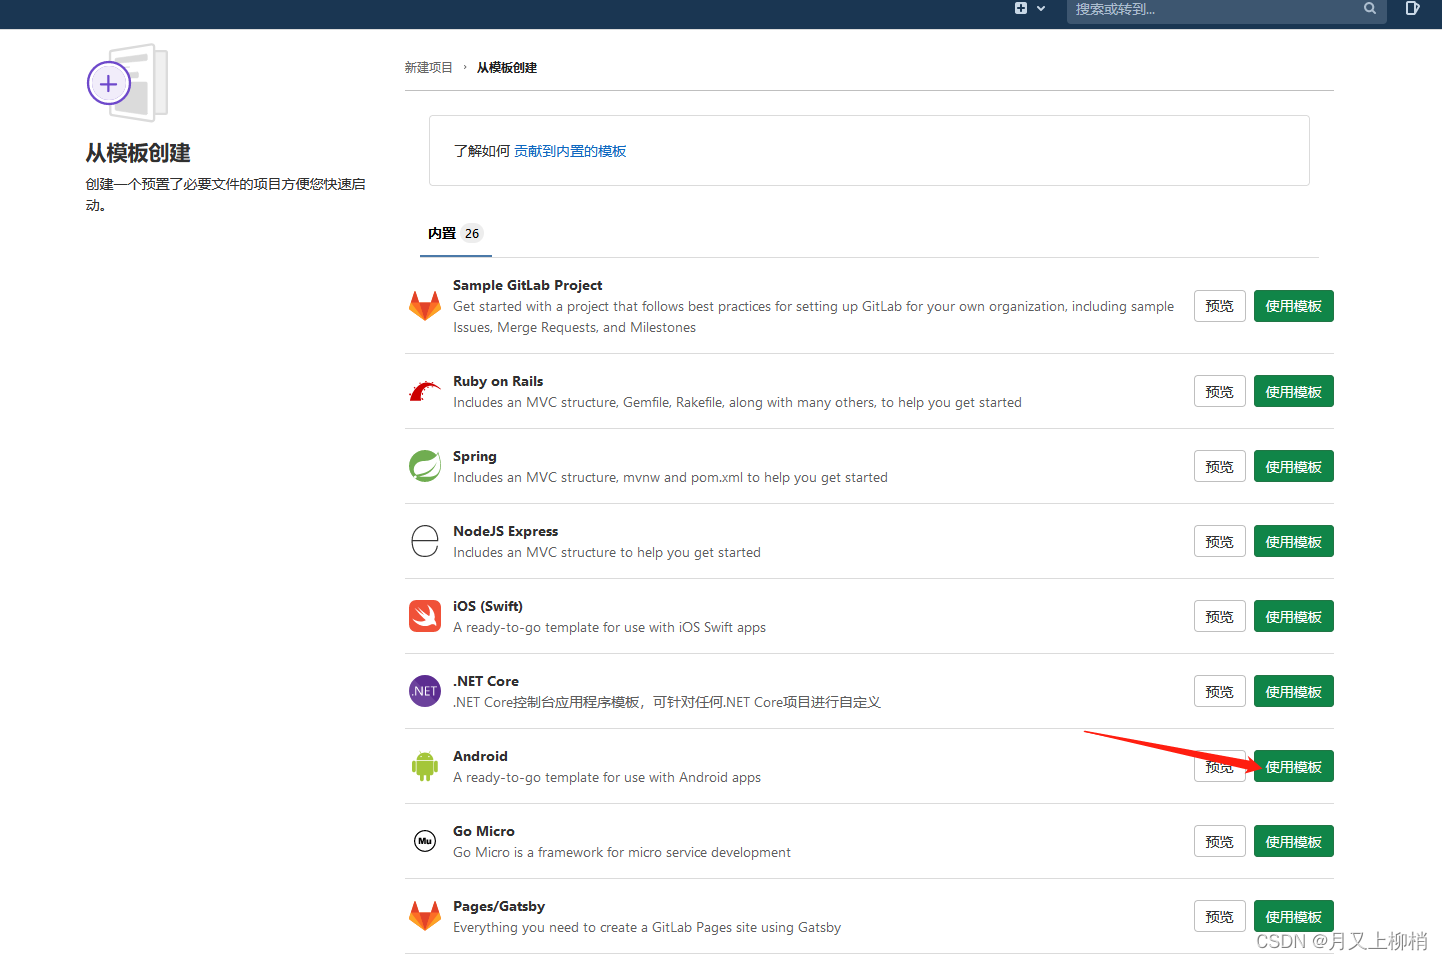Click the Go Micro logo icon

tap(425, 841)
